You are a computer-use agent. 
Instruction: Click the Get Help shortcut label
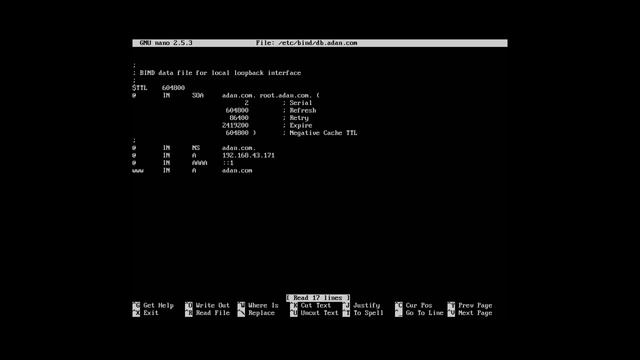point(158,305)
